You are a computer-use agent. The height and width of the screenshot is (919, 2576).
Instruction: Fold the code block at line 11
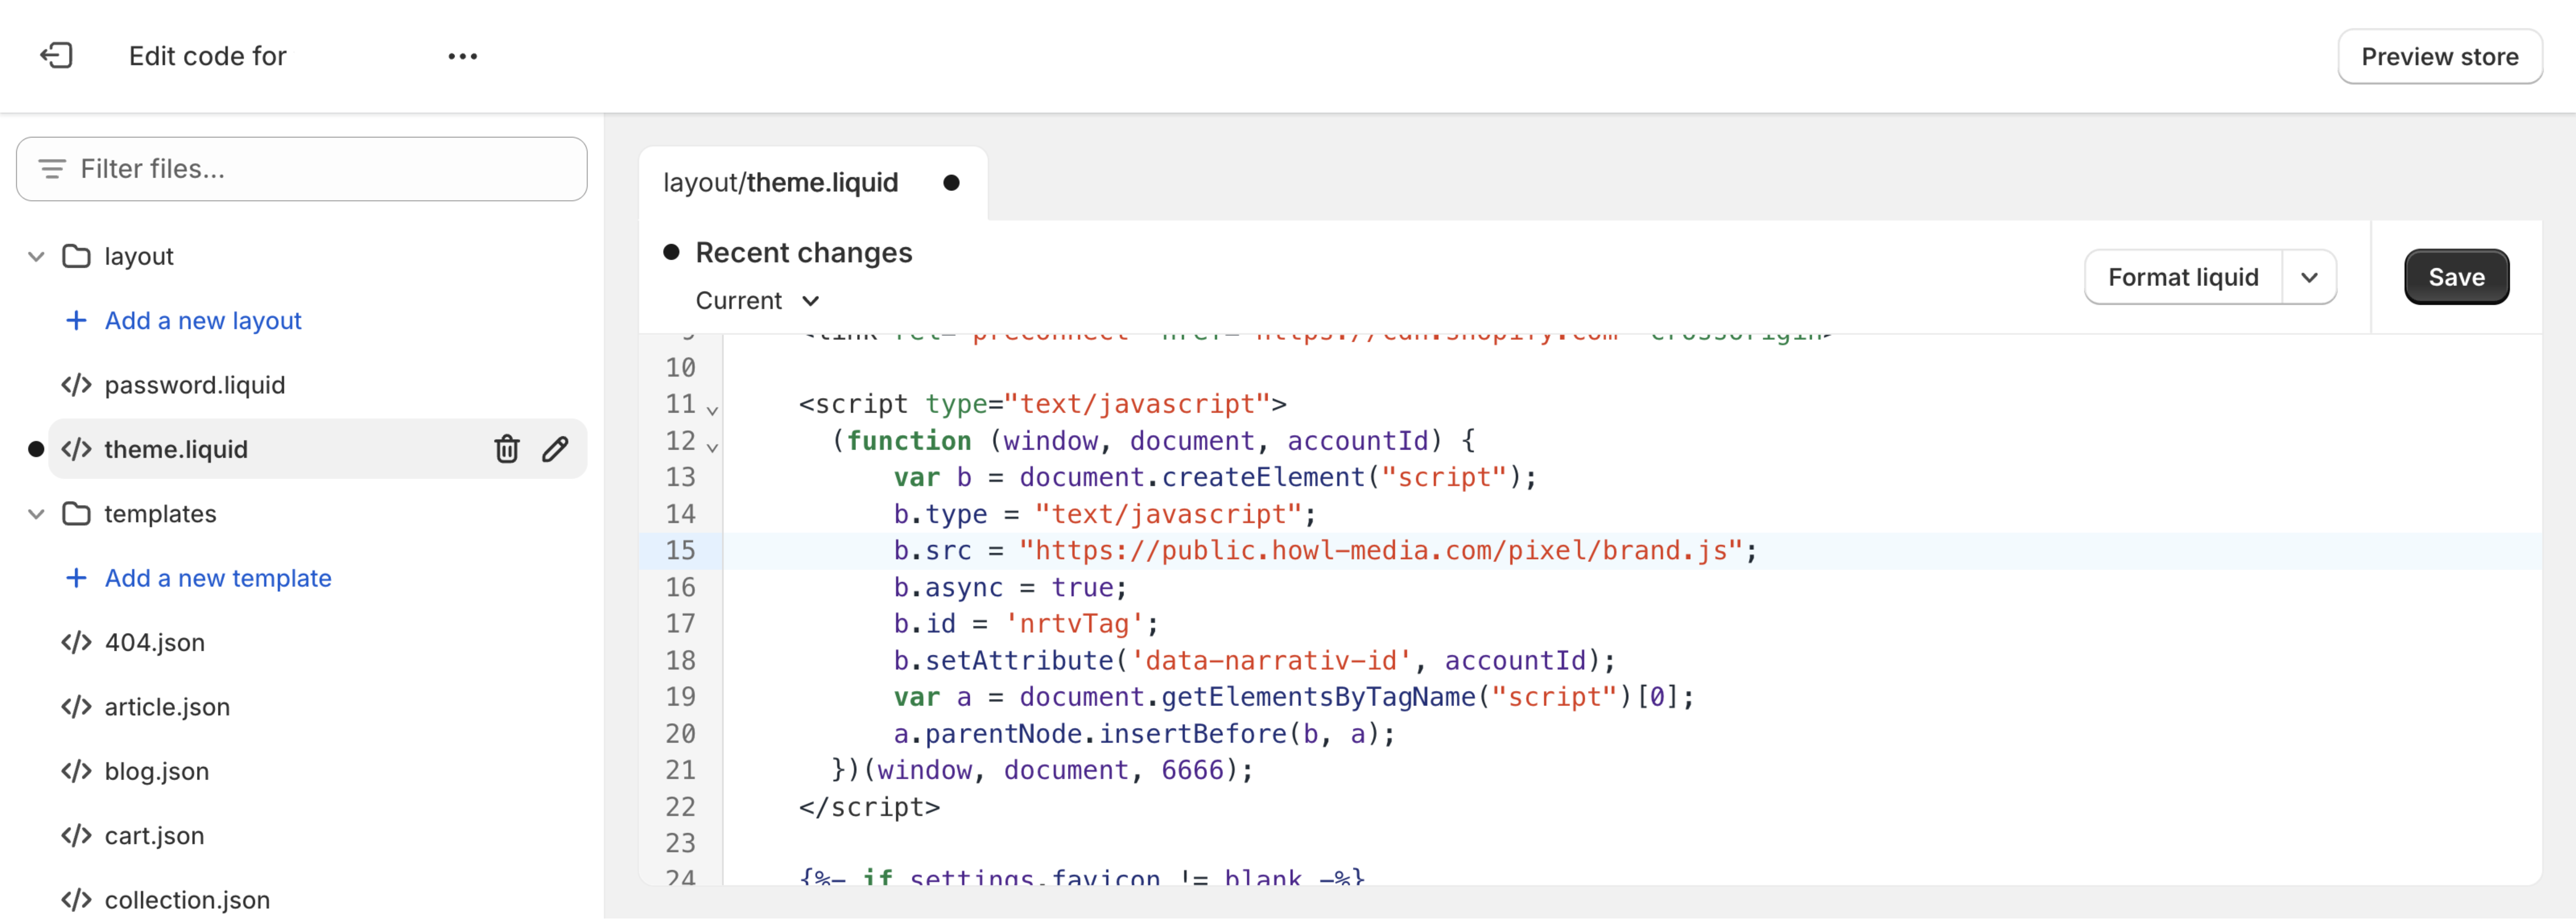[712, 410]
